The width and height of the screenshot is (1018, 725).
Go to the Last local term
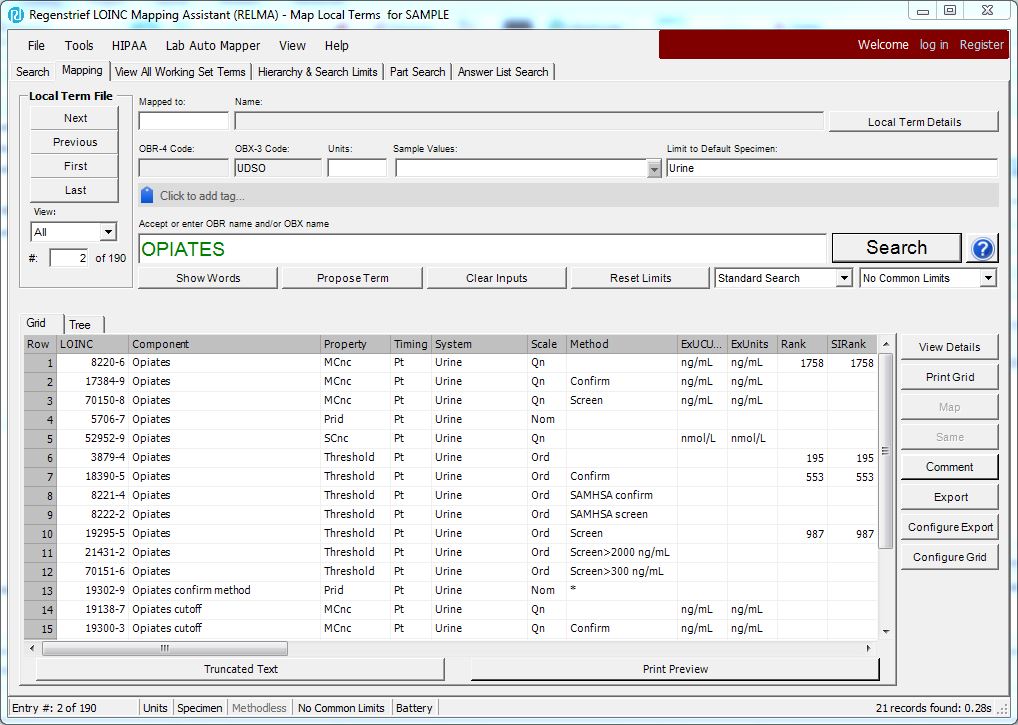click(x=75, y=190)
